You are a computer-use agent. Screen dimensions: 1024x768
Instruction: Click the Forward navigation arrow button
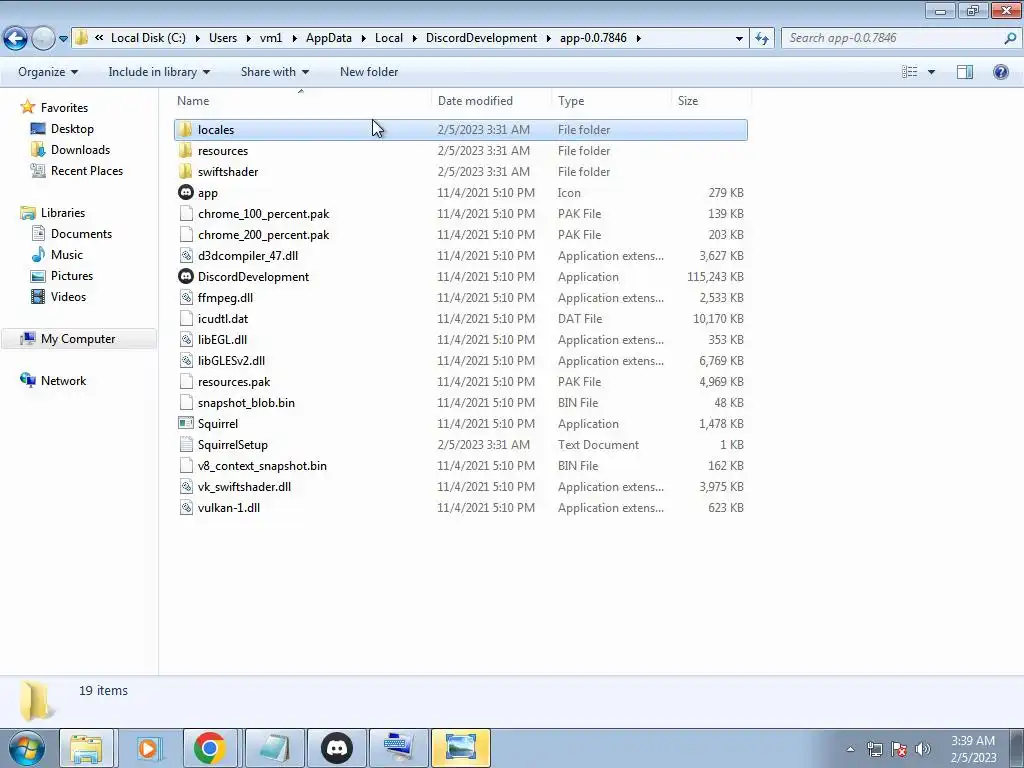[43, 38]
